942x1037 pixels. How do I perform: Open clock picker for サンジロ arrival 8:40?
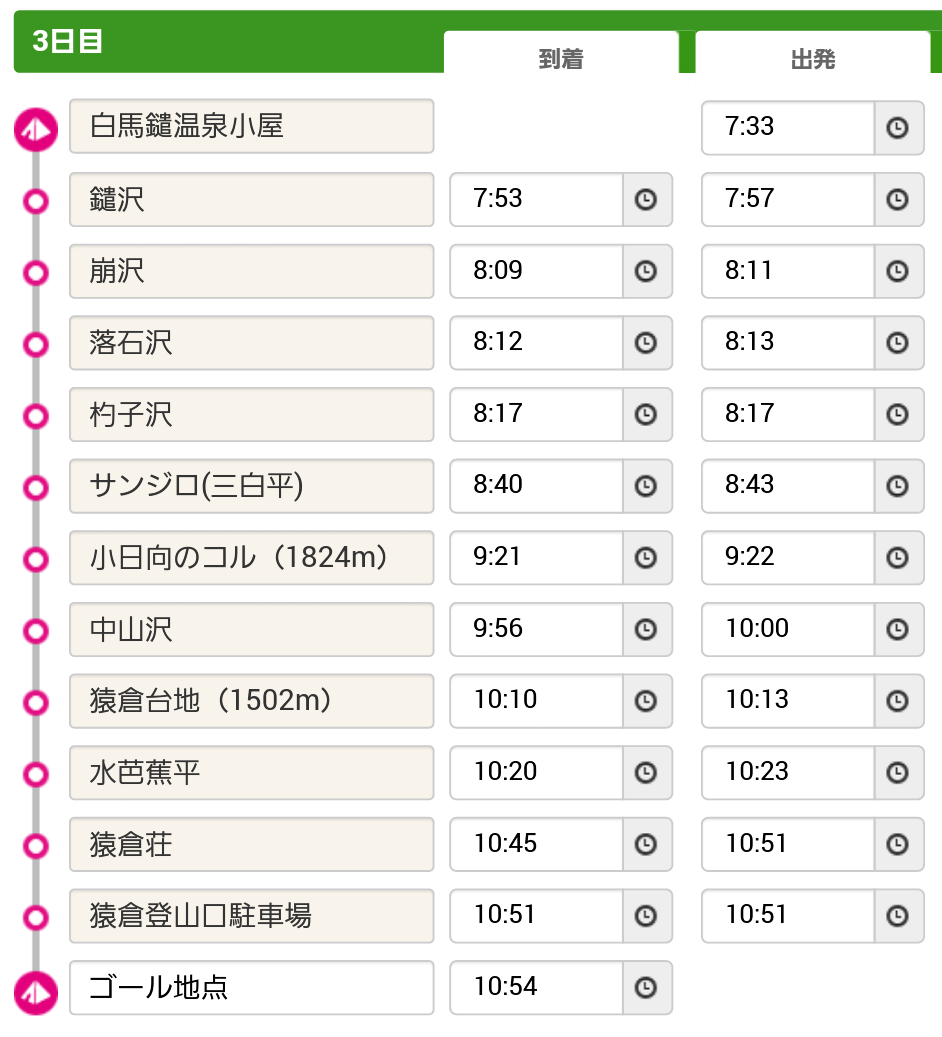pyautogui.click(x=646, y=486)
